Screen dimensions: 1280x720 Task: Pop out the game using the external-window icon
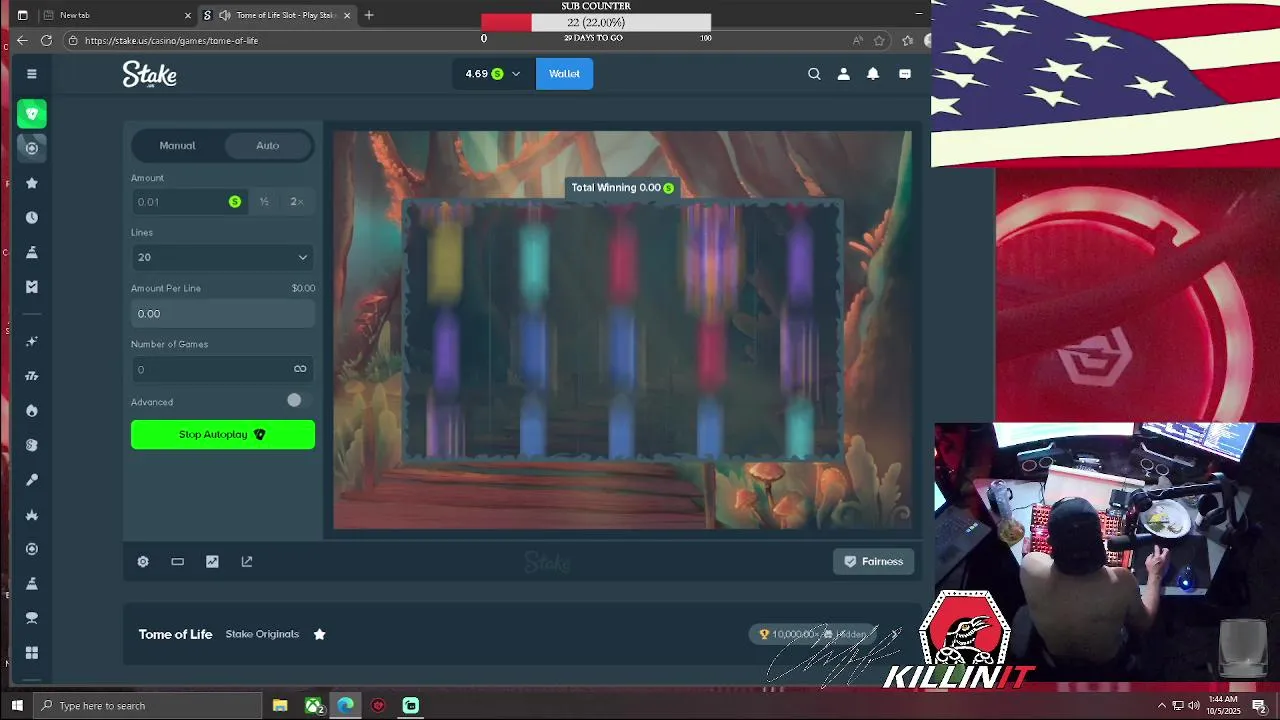[x=247, y=562]
